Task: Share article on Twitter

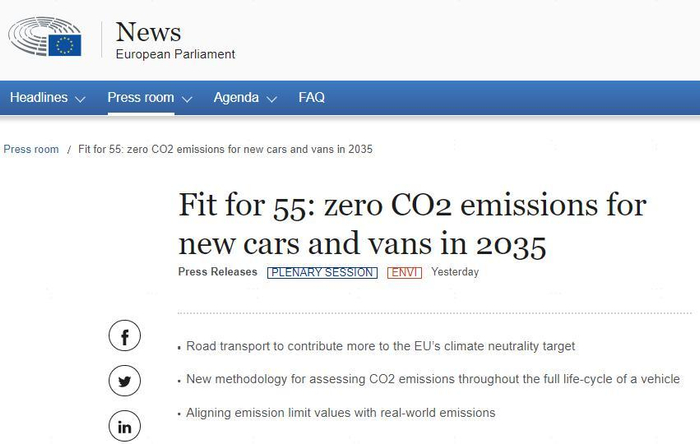Action: (x=125, y=381)
